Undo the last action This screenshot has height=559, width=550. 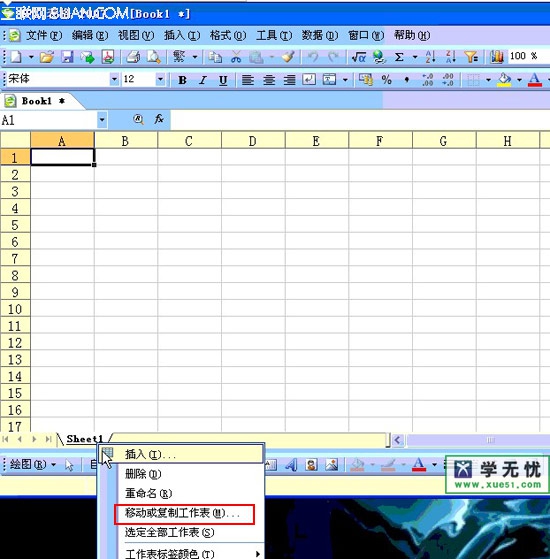(313, 57)
